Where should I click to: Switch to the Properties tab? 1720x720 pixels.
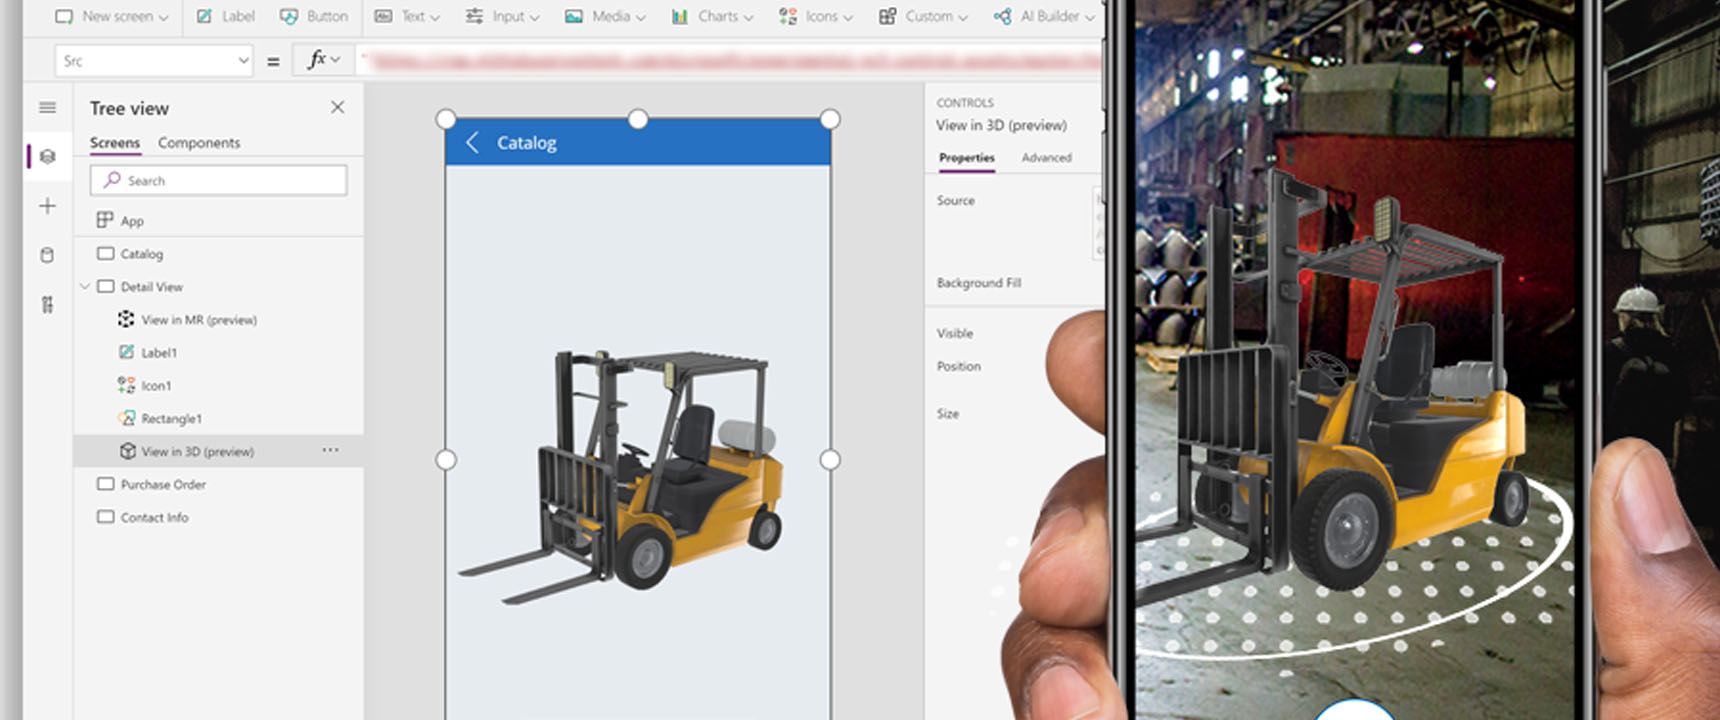click(x=967, y=158)
